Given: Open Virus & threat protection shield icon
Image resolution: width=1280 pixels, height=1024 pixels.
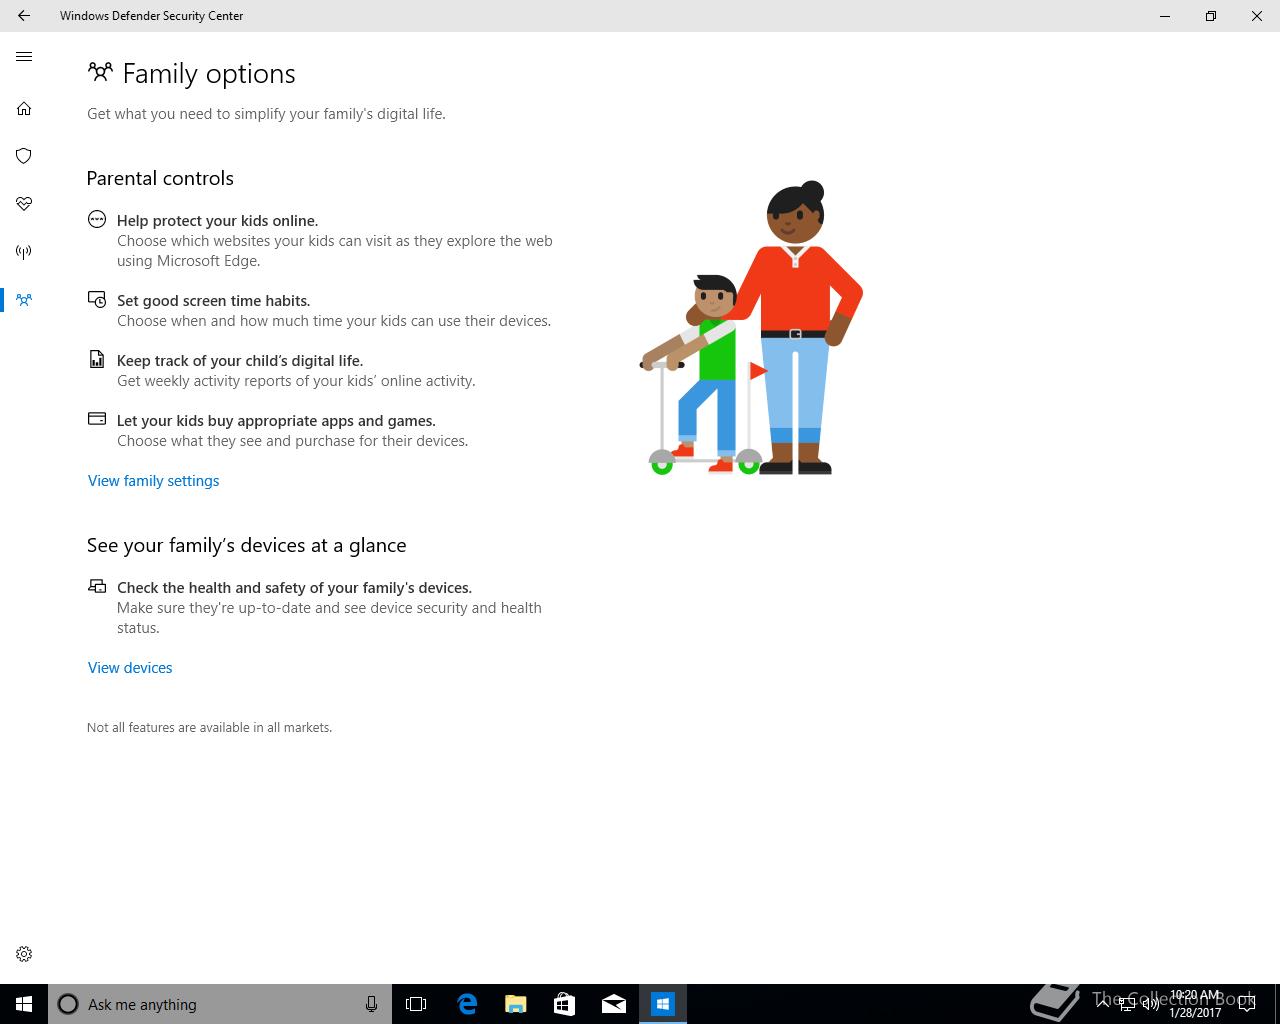Looking at the screenshot, I should click(x=24, y=156).
